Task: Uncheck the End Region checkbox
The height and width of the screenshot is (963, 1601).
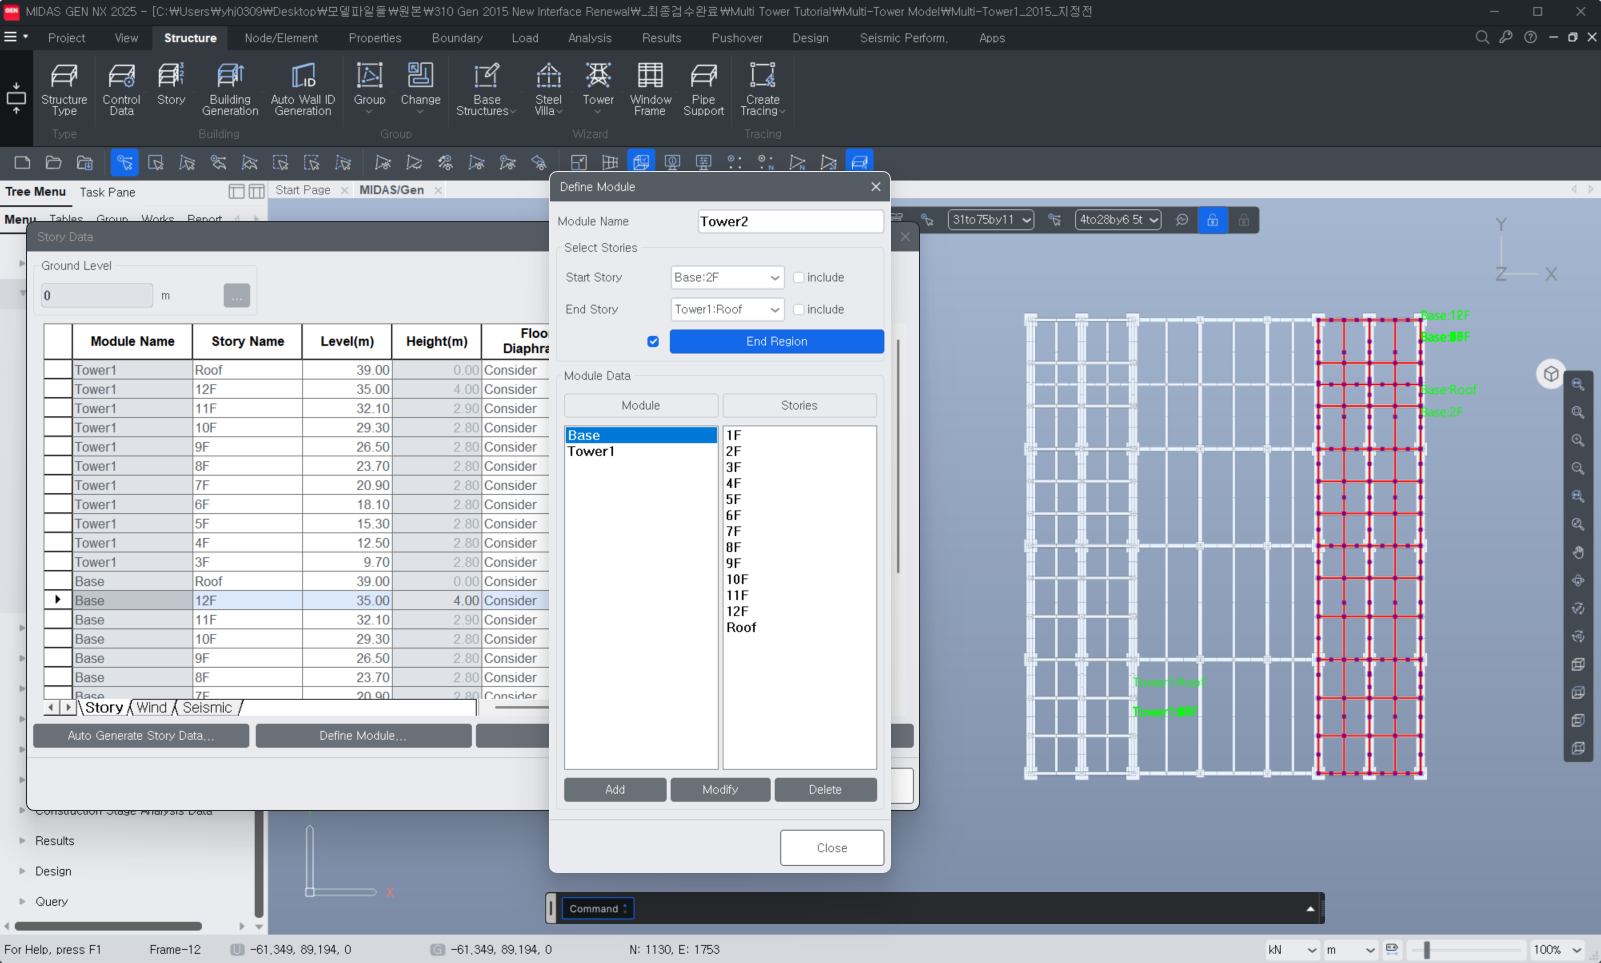Action: 653,342
